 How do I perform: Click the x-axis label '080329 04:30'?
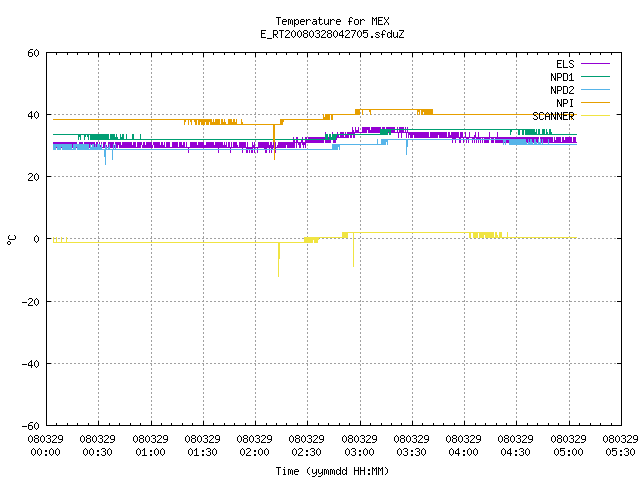(x=516, y=446)
